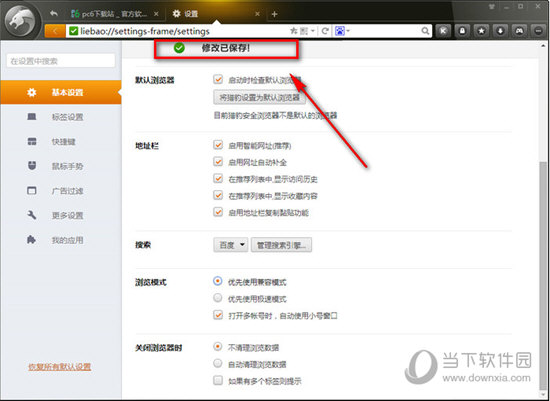Viewport: 550px width, 401px height.
Task: Toggle 启动时检查默认浏览器 checkbox
Action: pyautogui.click(x=218, y=79)
